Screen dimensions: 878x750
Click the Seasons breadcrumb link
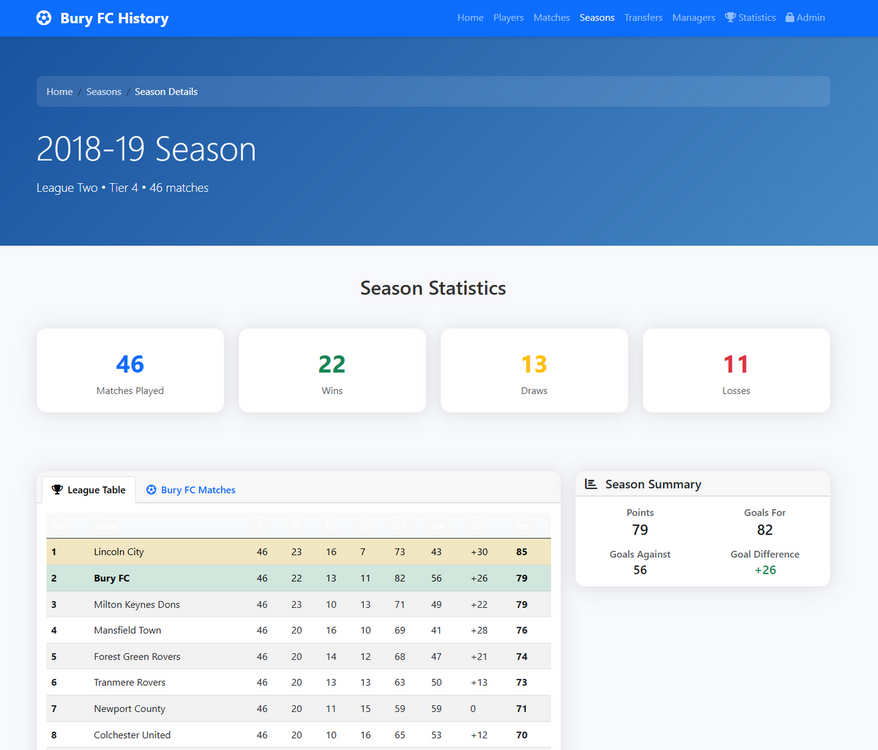(x=104, y=91)
